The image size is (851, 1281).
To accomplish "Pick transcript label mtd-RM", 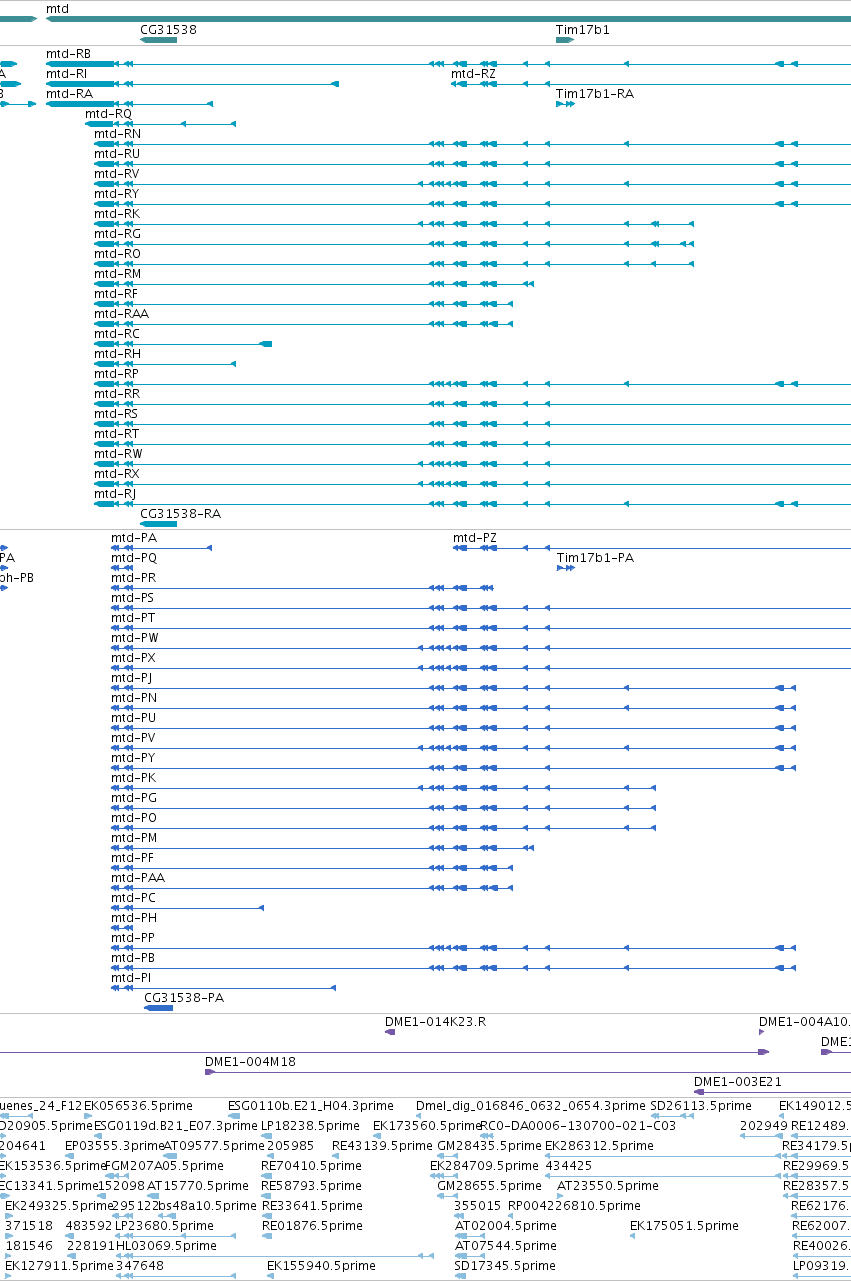I will (x=118, y=273).
